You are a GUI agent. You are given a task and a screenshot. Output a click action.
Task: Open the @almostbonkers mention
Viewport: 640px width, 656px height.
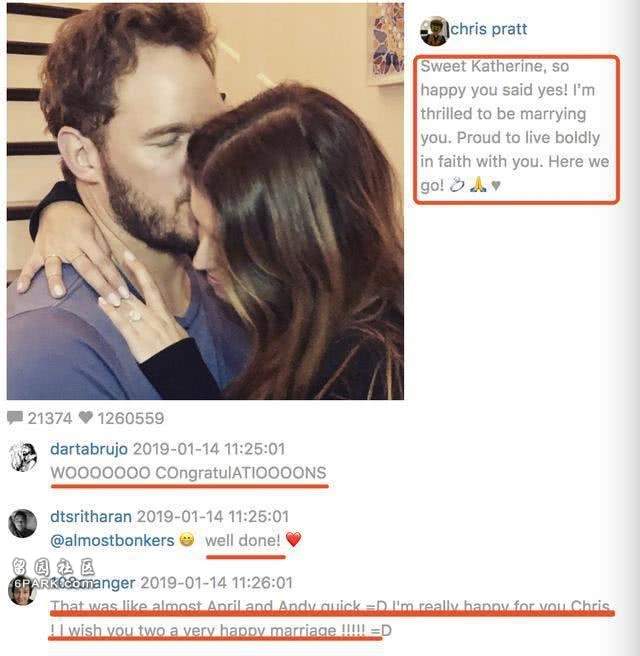point(112,541)
